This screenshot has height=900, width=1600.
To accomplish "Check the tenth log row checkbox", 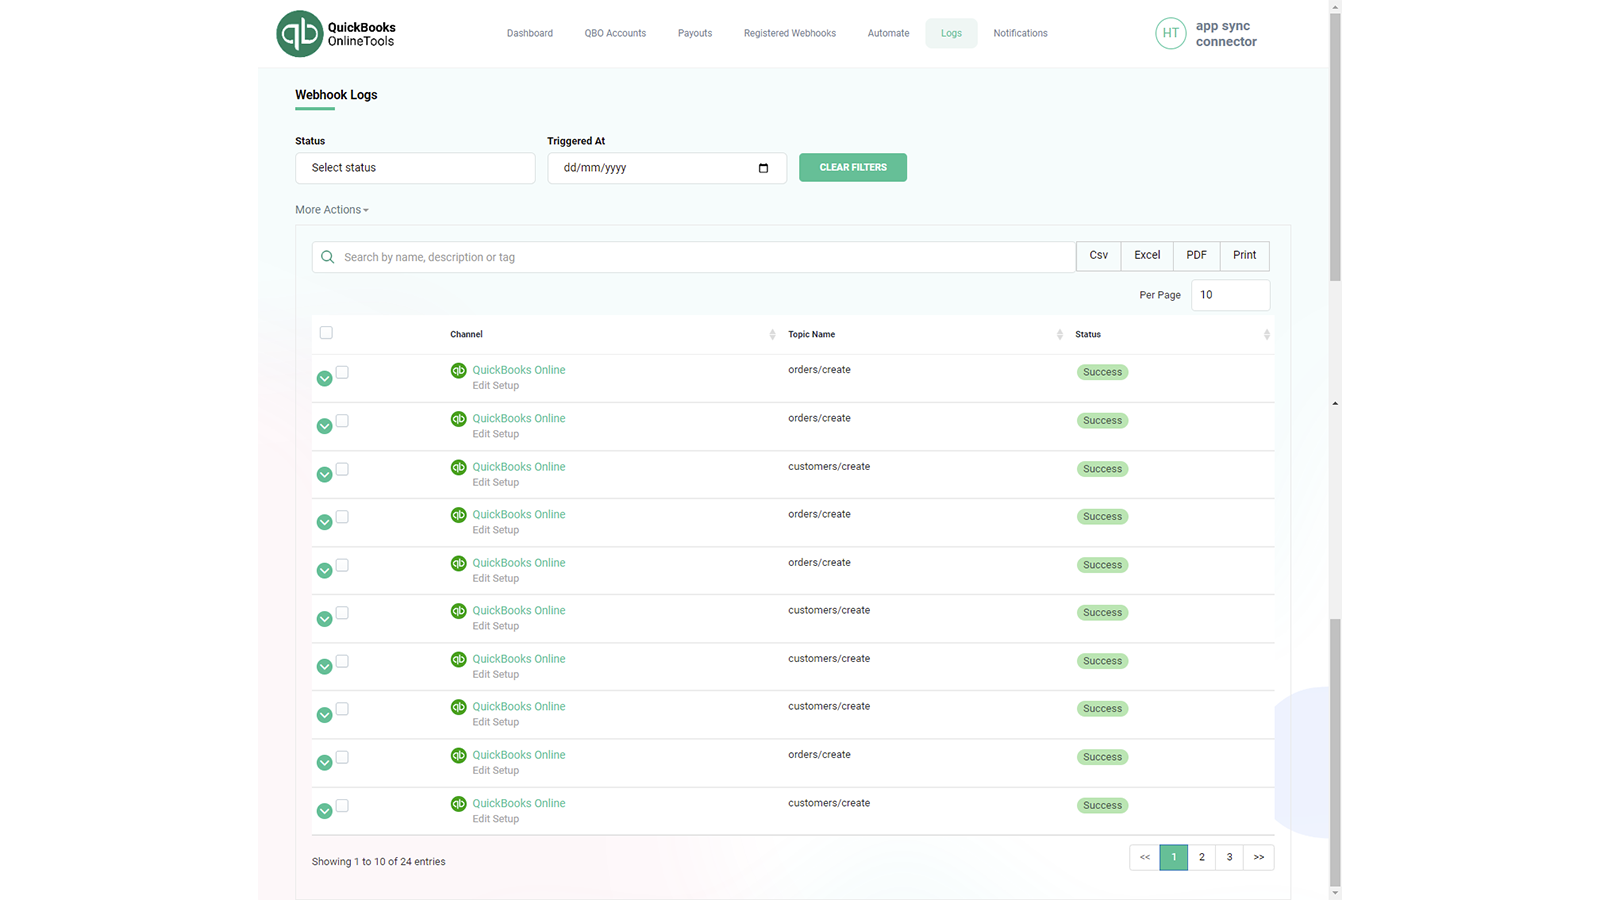I will [342, 805].
